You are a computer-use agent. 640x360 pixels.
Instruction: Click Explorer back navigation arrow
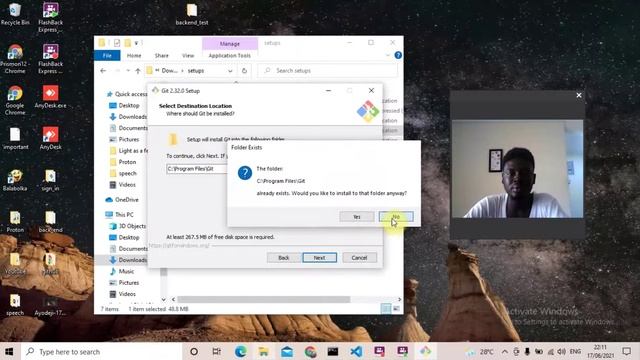pos(103,71)
